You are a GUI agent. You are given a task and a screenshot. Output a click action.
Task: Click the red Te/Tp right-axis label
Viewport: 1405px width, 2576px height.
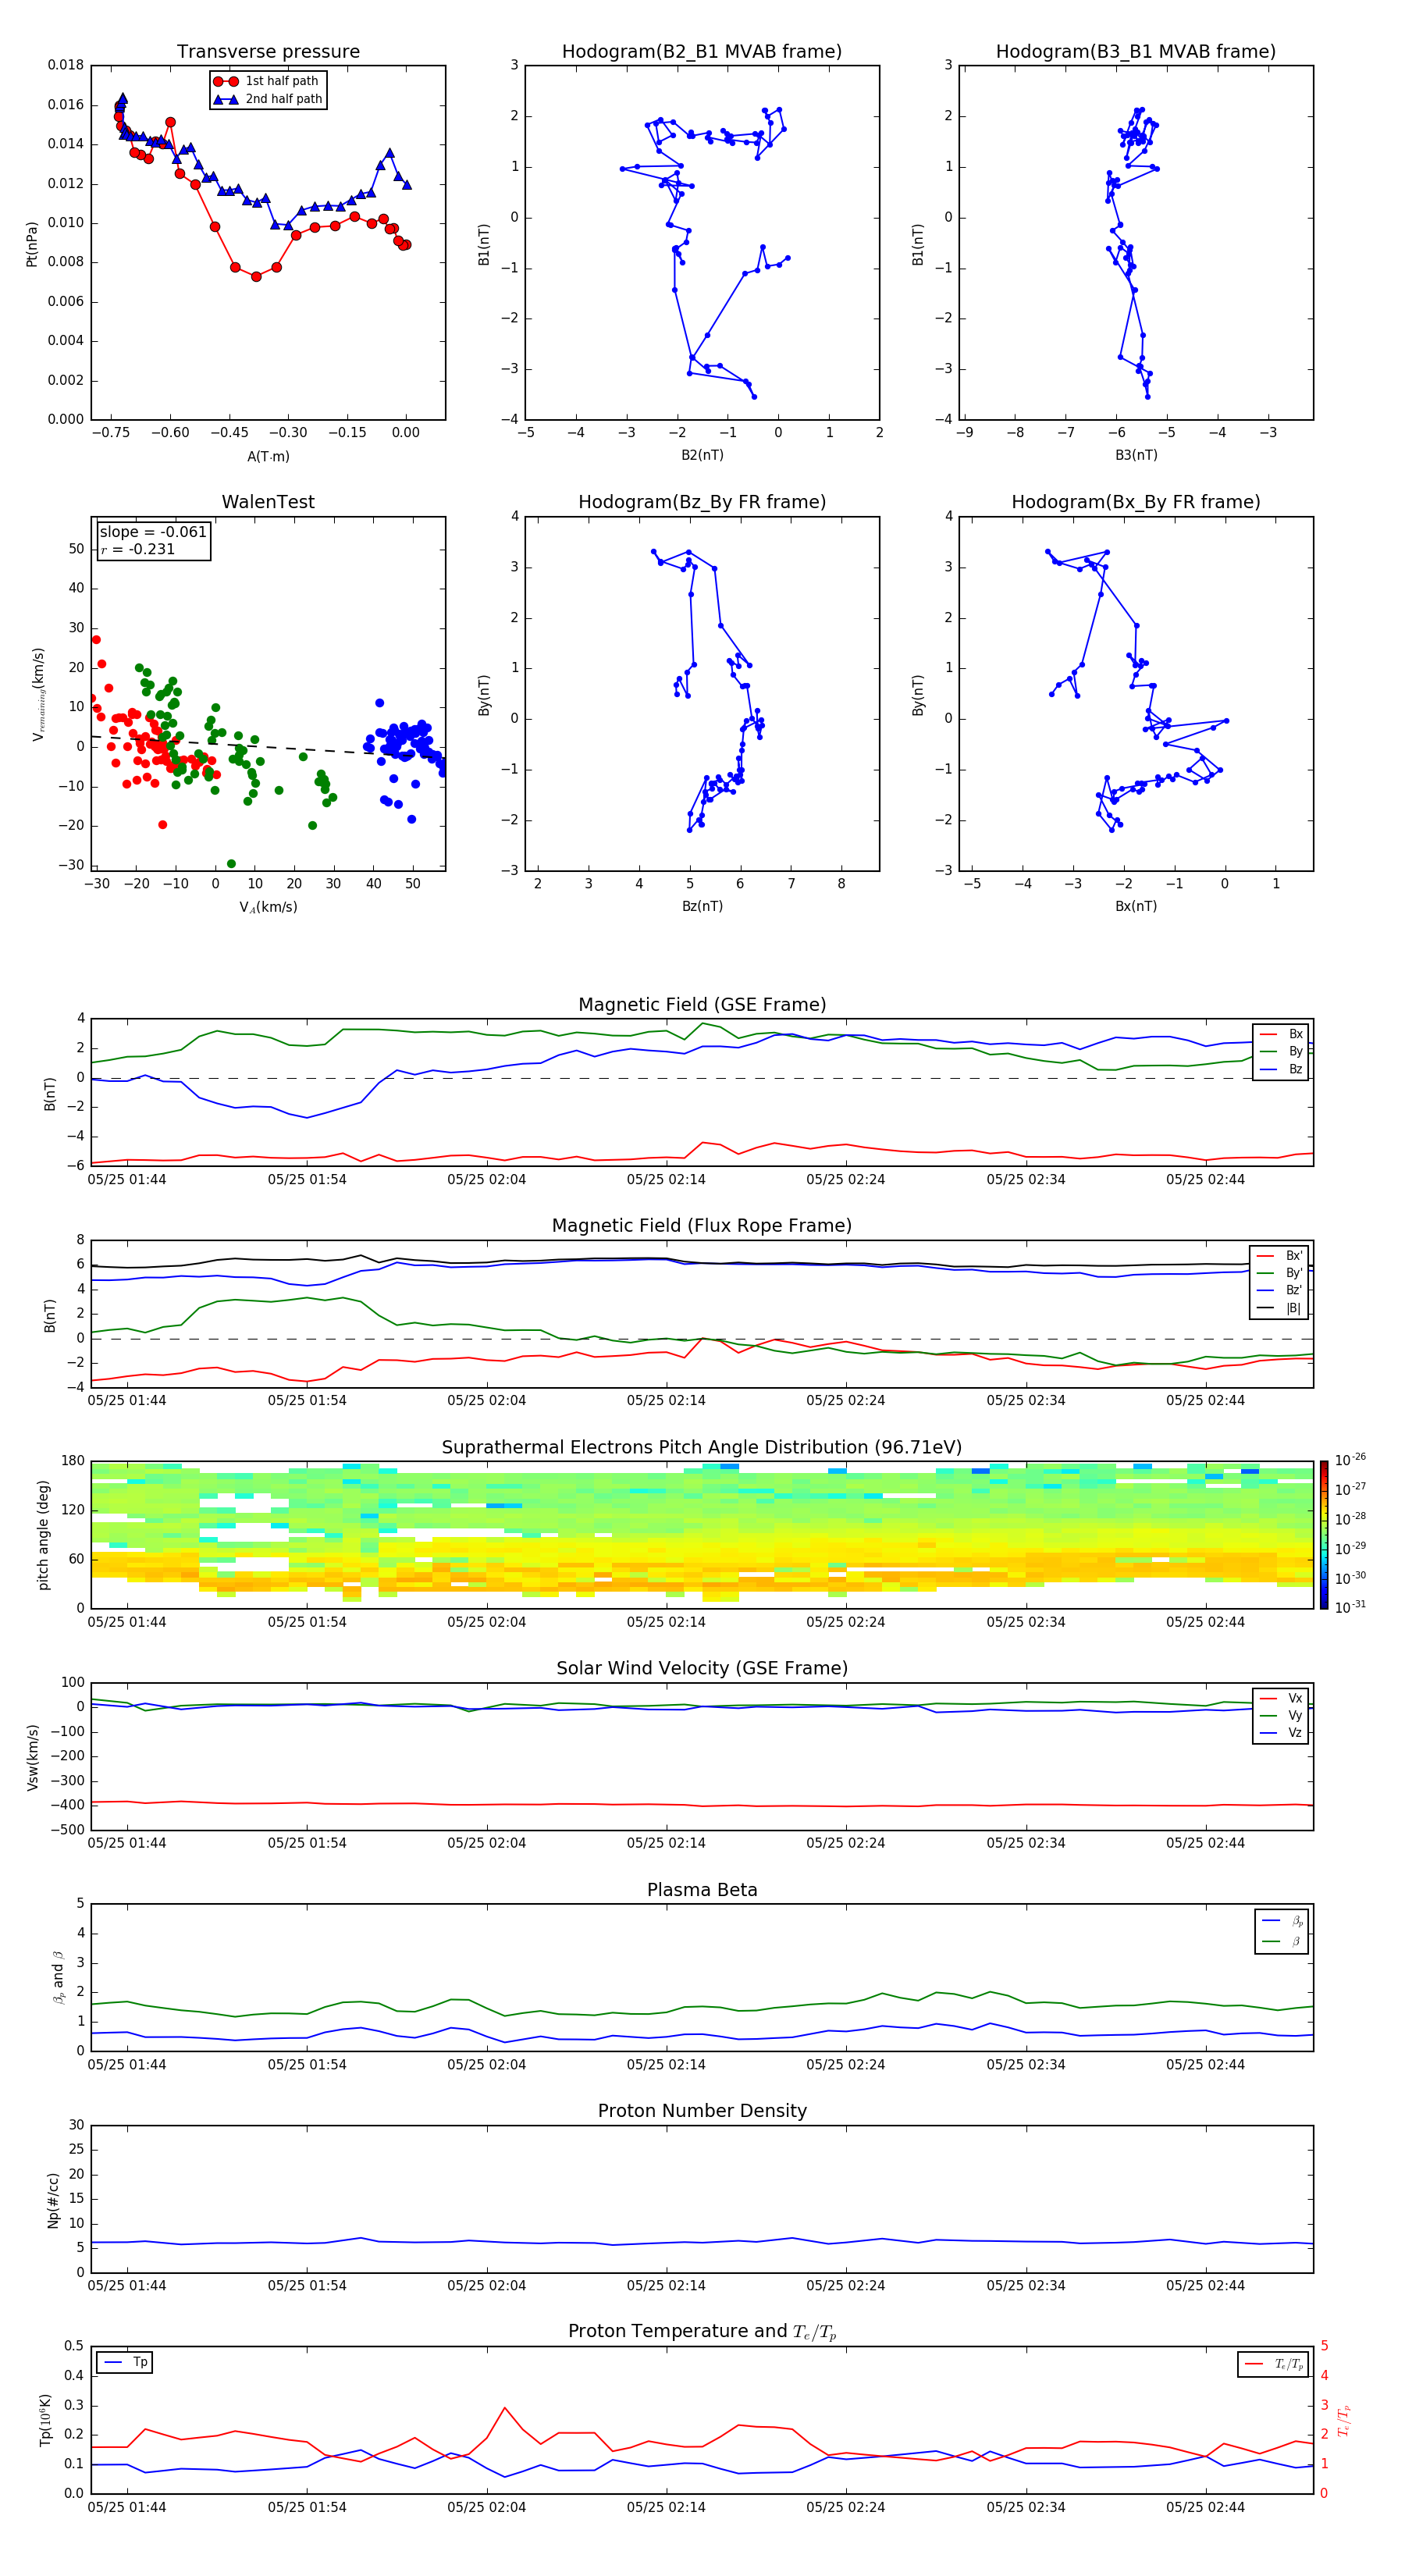coord(1343,2420)
